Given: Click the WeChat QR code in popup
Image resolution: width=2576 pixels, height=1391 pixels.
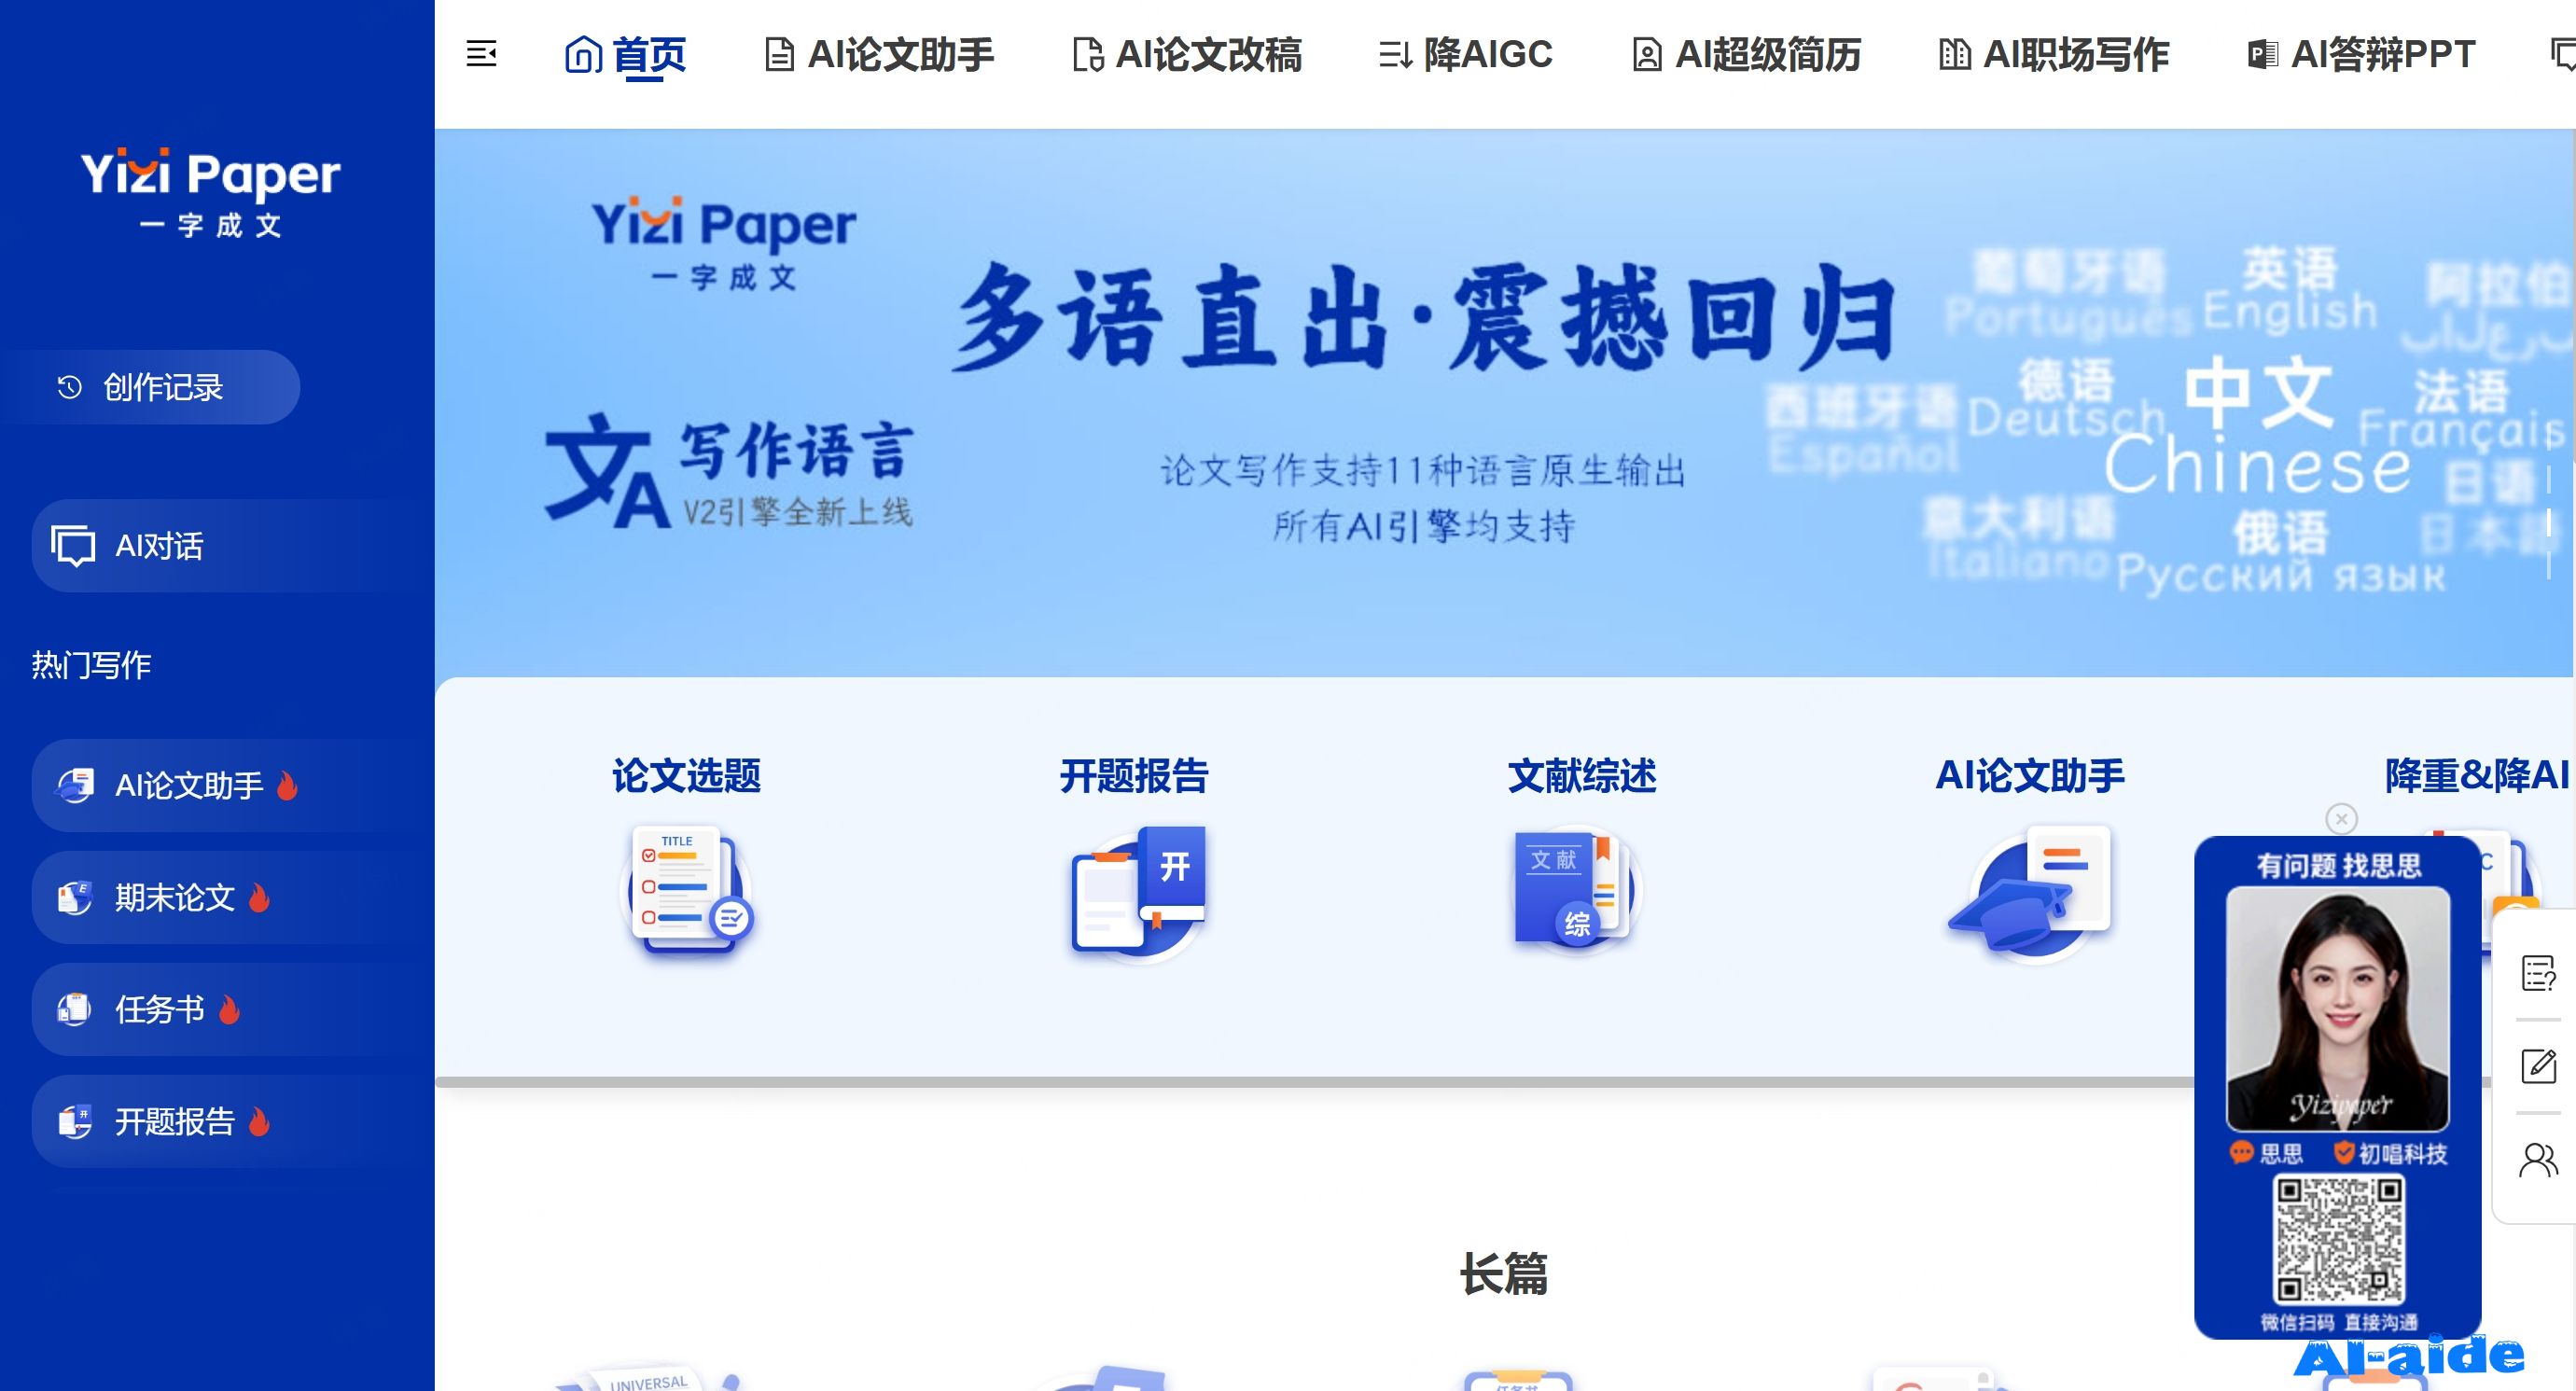Looking at the screenshot, I should click(2339, 1240).
